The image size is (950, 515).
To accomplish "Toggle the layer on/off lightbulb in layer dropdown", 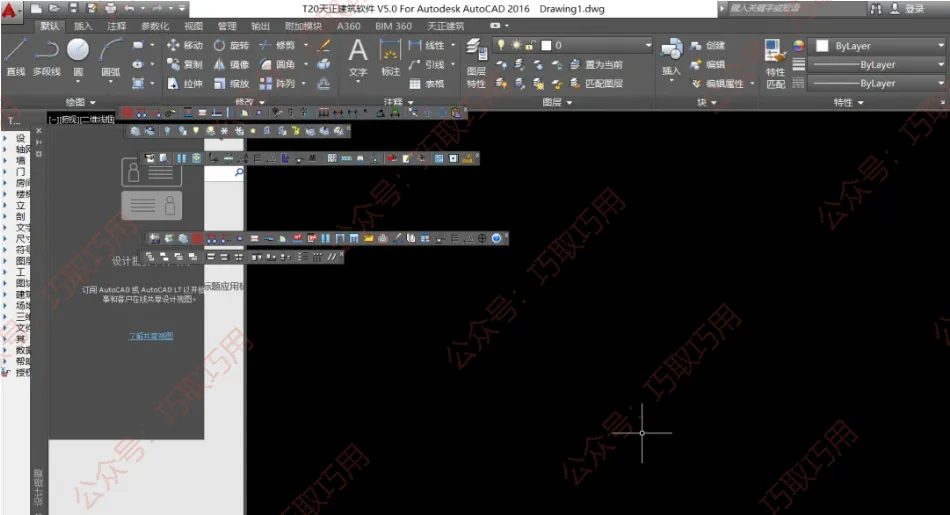I will pyautogui.click(x=501, y=45).
